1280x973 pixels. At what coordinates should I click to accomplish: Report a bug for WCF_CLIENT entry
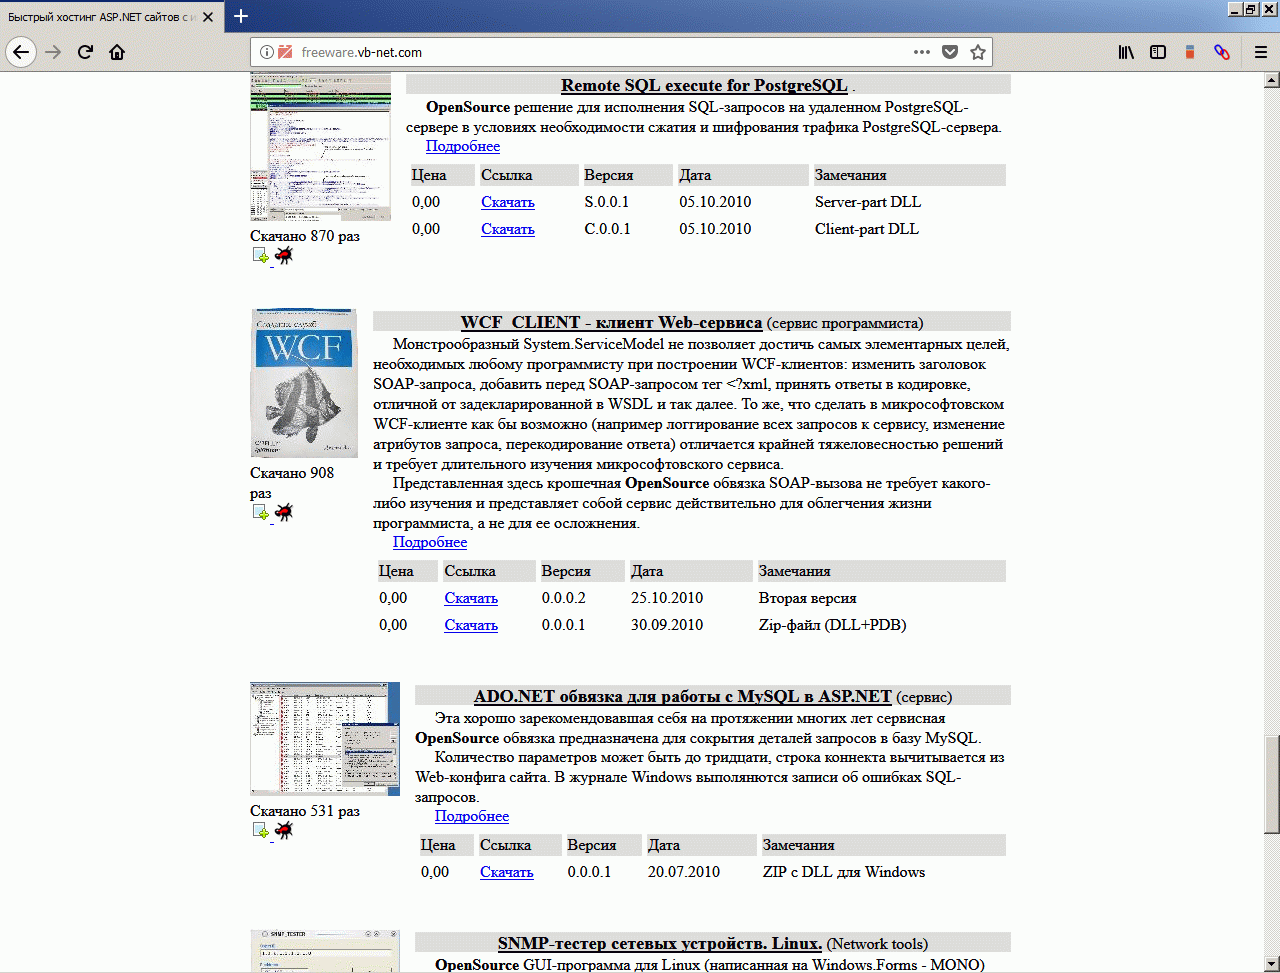(284, 512)
